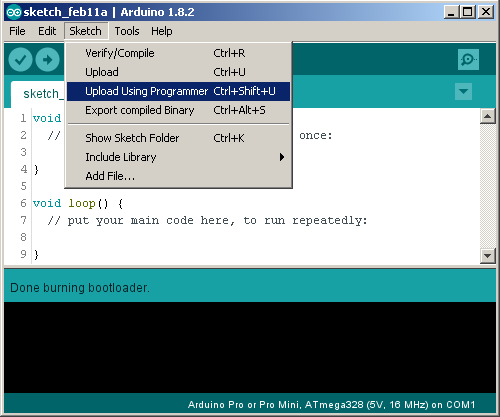The image size is (500, 417).
Task: Select Add File… menu entry
Action: [x=178, y=176]
